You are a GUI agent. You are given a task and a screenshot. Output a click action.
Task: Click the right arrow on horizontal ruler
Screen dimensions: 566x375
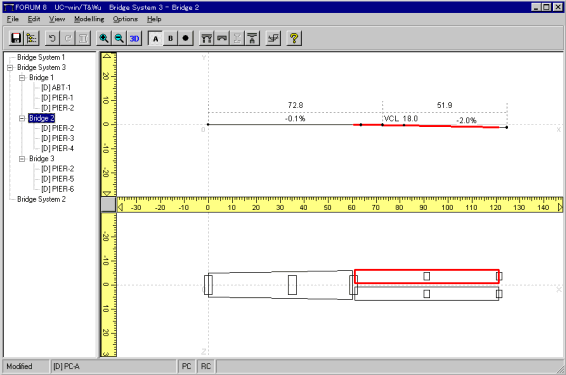click(560, 207)
